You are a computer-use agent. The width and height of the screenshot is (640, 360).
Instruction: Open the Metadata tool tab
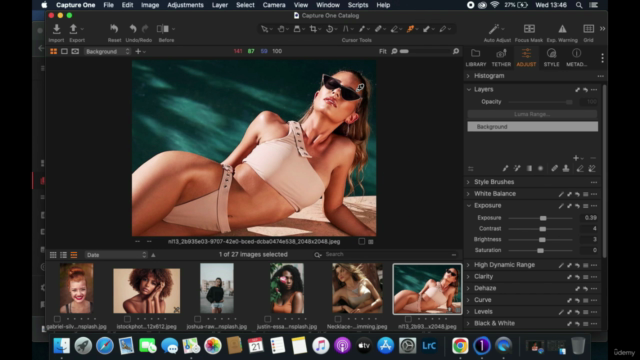click(576, 58)
